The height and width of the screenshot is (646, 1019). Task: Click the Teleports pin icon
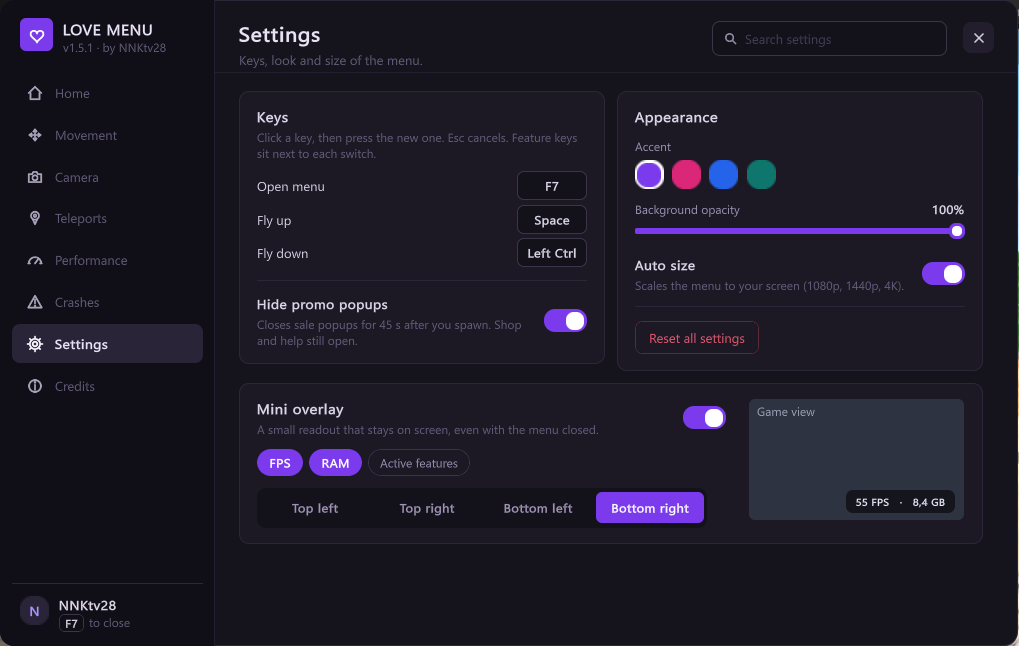click(35, 218)
